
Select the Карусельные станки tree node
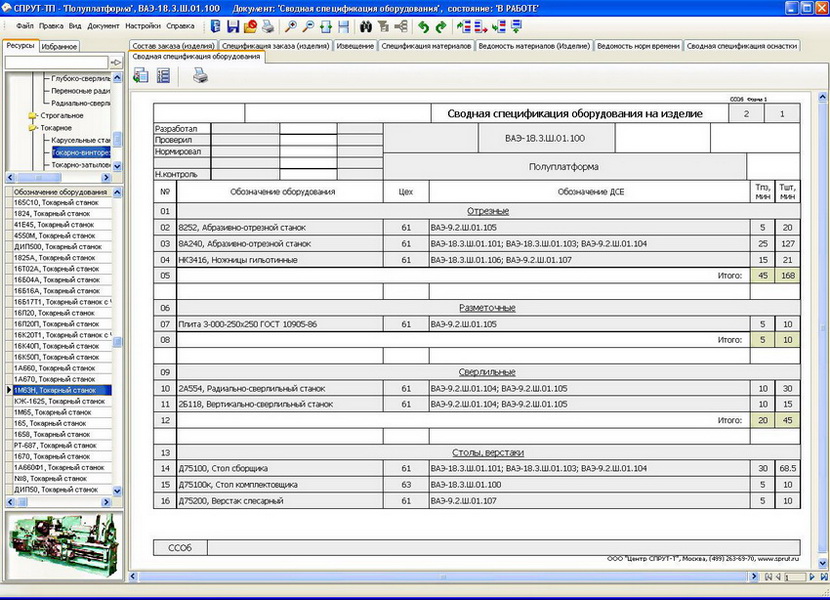tap(80, 140)
